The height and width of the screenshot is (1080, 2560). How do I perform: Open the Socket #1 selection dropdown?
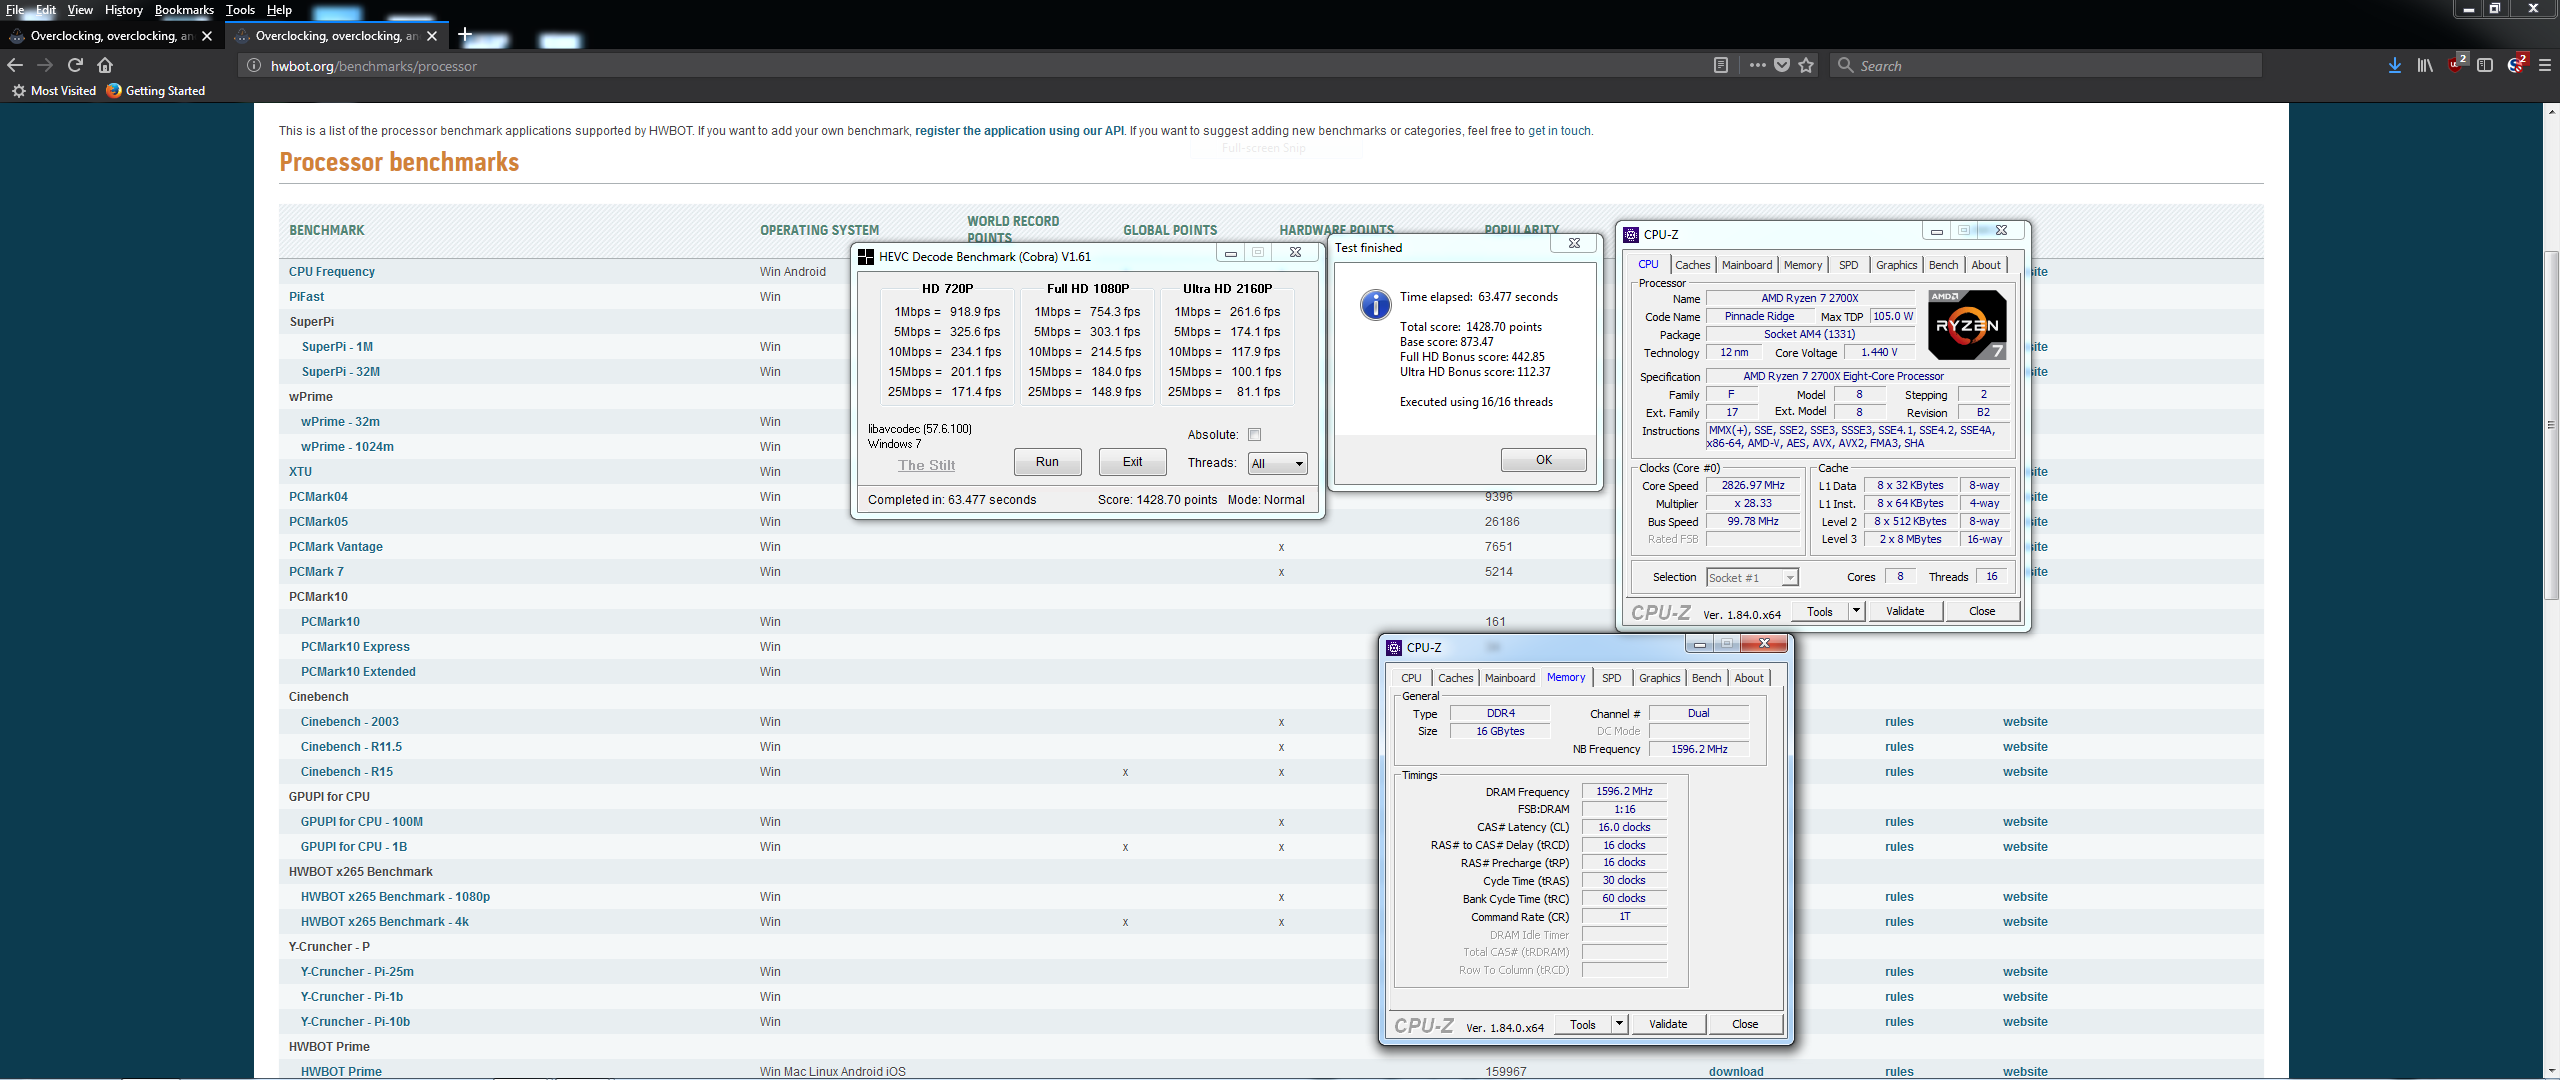click(x=1752, y=578)
